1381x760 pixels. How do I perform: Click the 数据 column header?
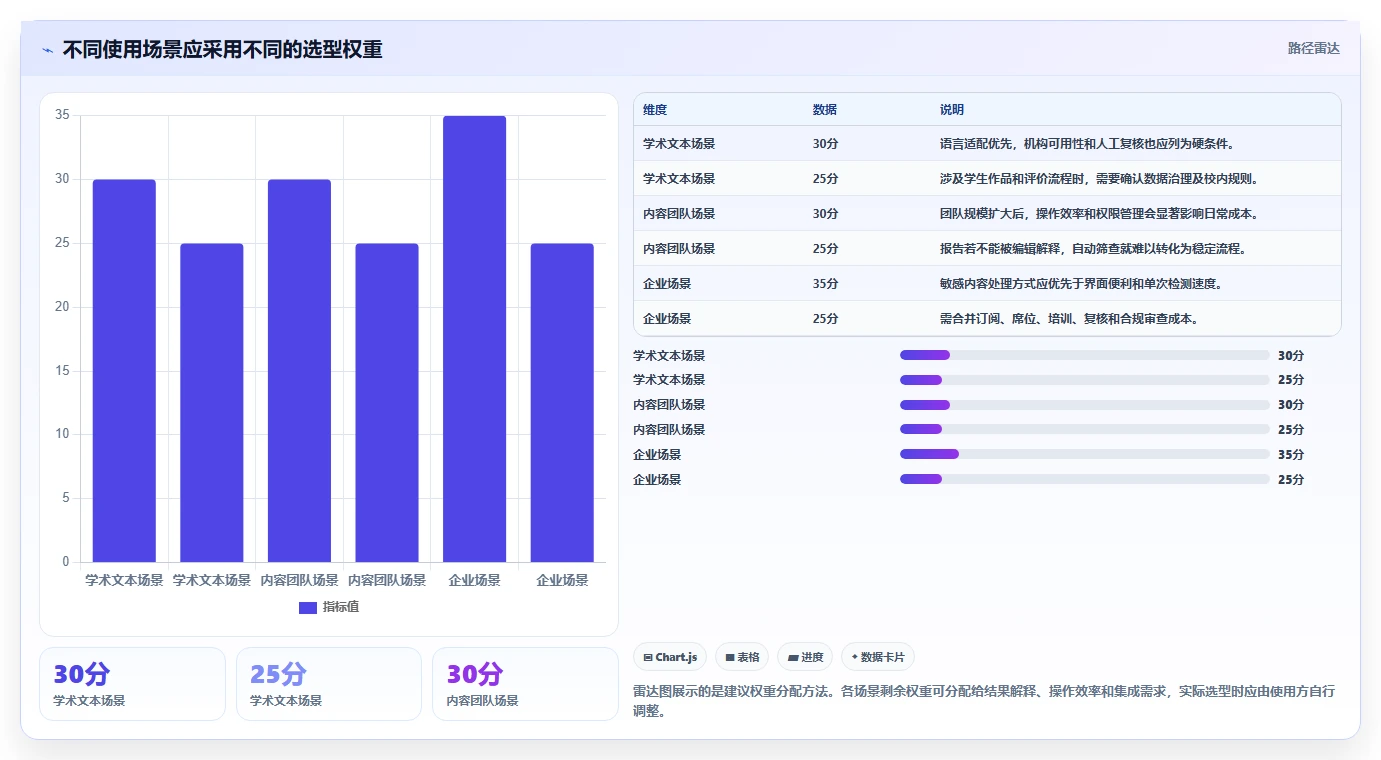click(x=825, y=110)
